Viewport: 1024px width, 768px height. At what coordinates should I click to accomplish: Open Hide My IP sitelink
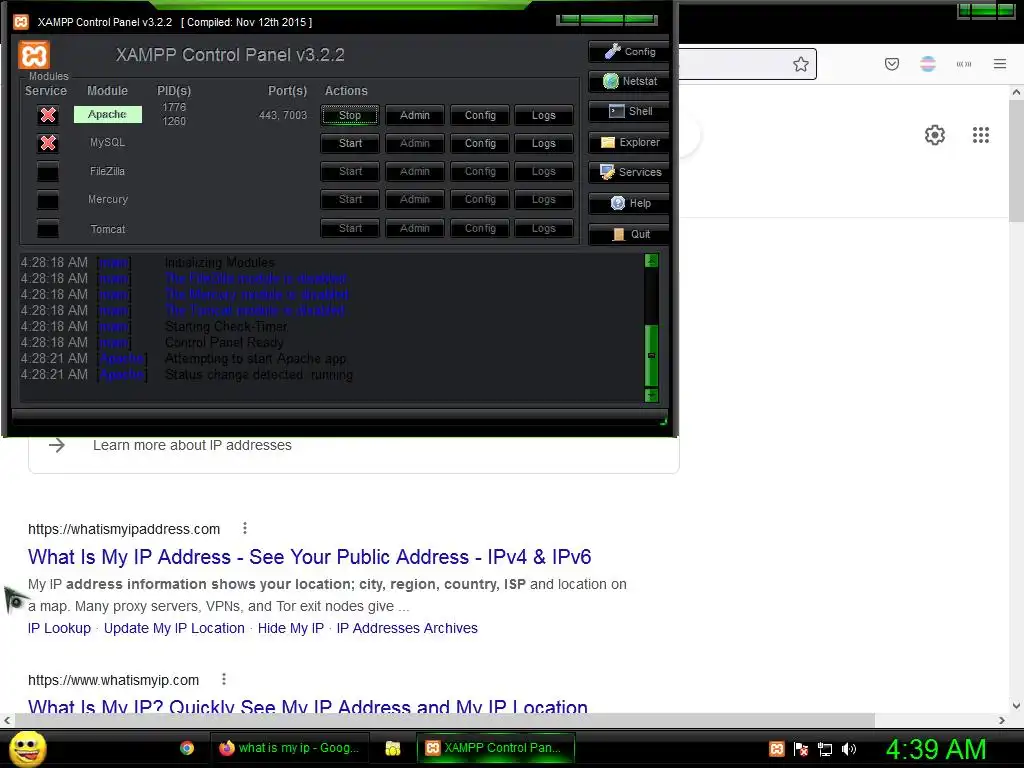[x=291, y=628]
